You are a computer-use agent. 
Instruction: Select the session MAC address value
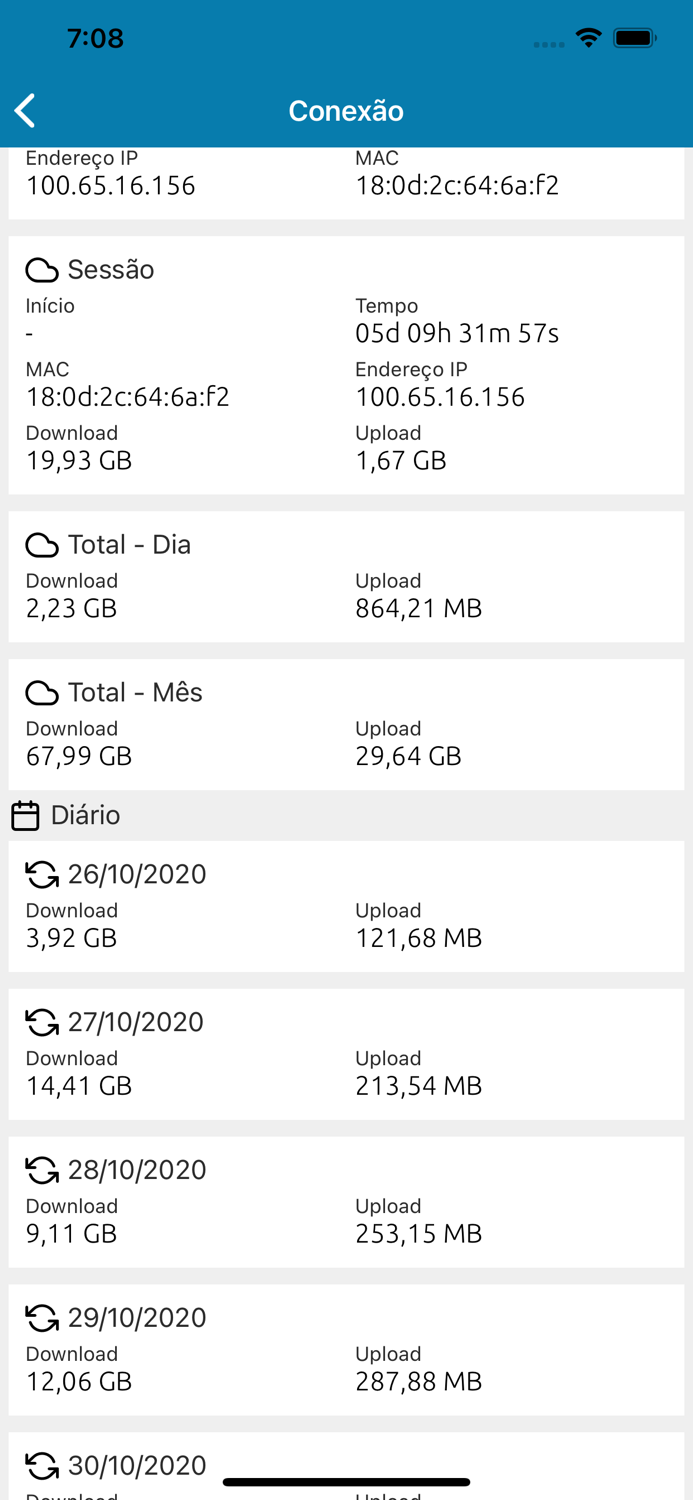coord(128,397)
